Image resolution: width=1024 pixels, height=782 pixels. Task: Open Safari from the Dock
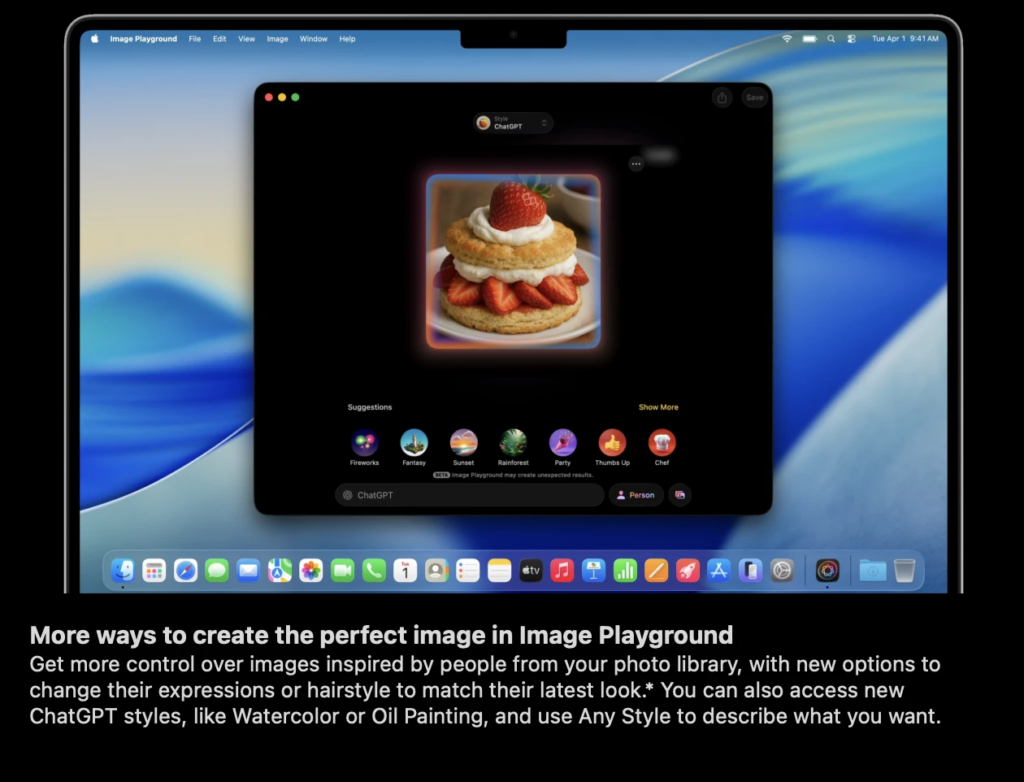click(185, 570)
